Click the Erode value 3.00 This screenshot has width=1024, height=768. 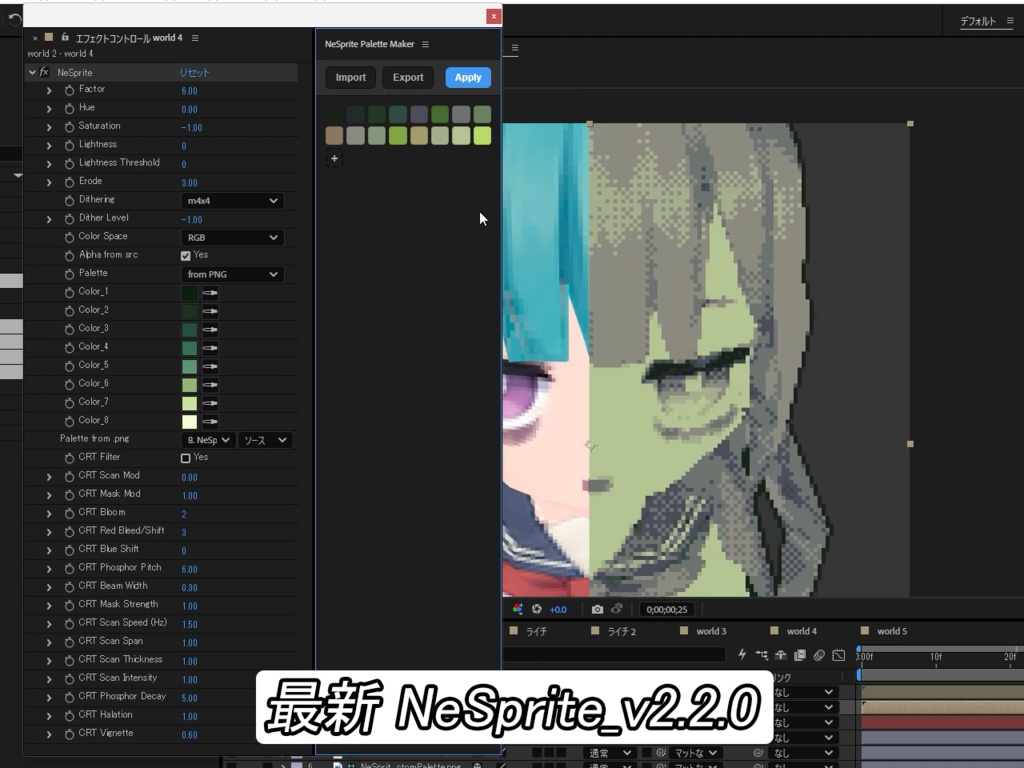coord(189,183)
